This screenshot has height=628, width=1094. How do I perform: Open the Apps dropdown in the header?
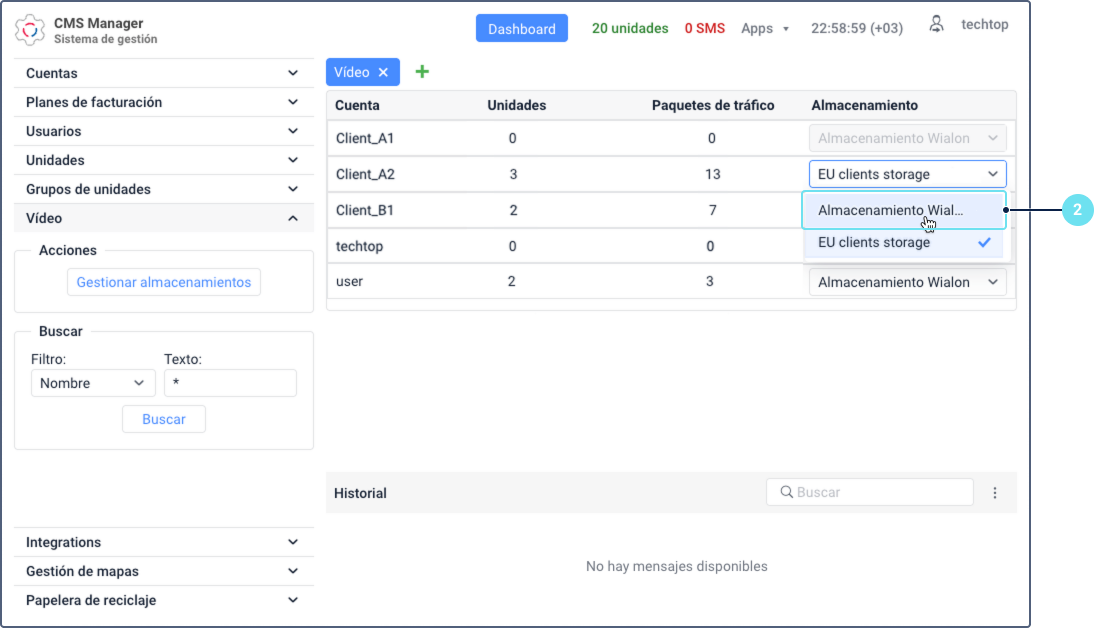click(x=765, y=28)
